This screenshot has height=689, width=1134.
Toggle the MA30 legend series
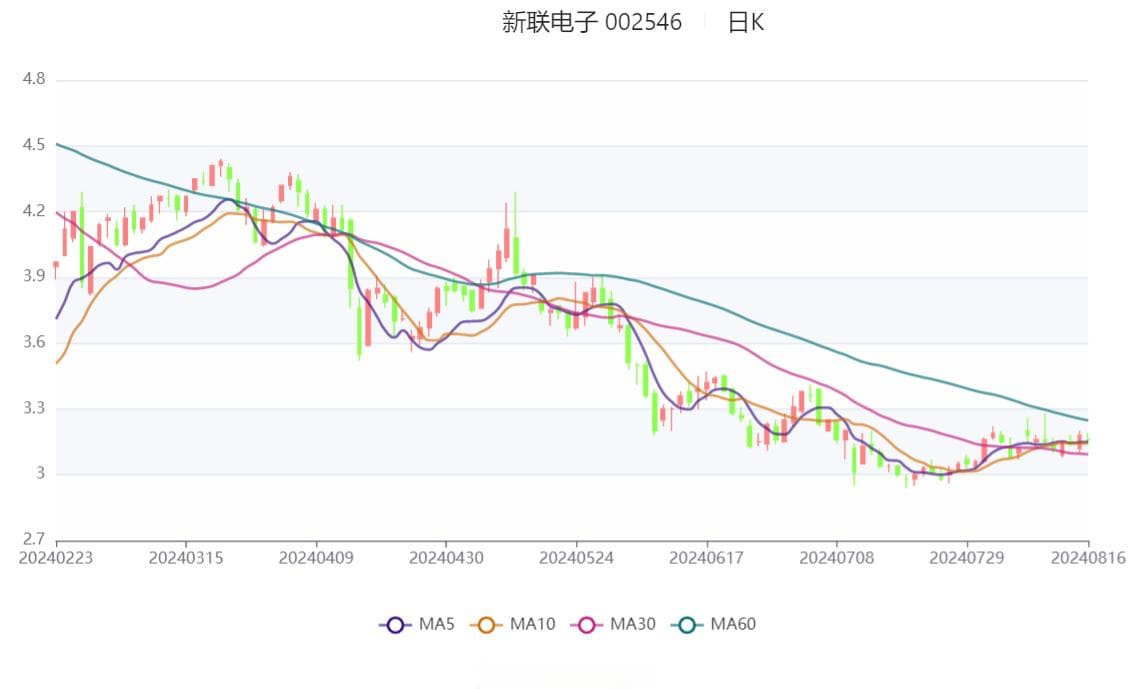coord(613,624)
